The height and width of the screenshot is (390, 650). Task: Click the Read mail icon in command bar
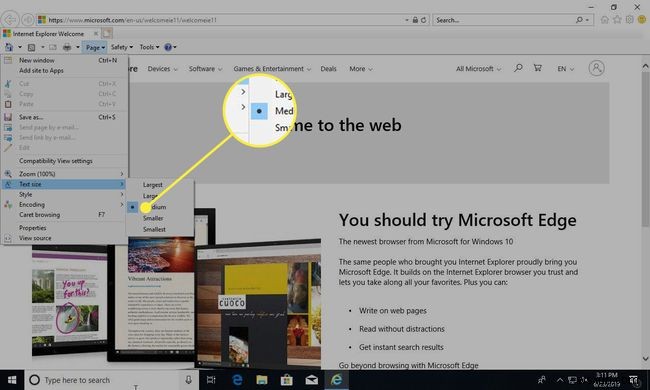[x=53, y=47]
